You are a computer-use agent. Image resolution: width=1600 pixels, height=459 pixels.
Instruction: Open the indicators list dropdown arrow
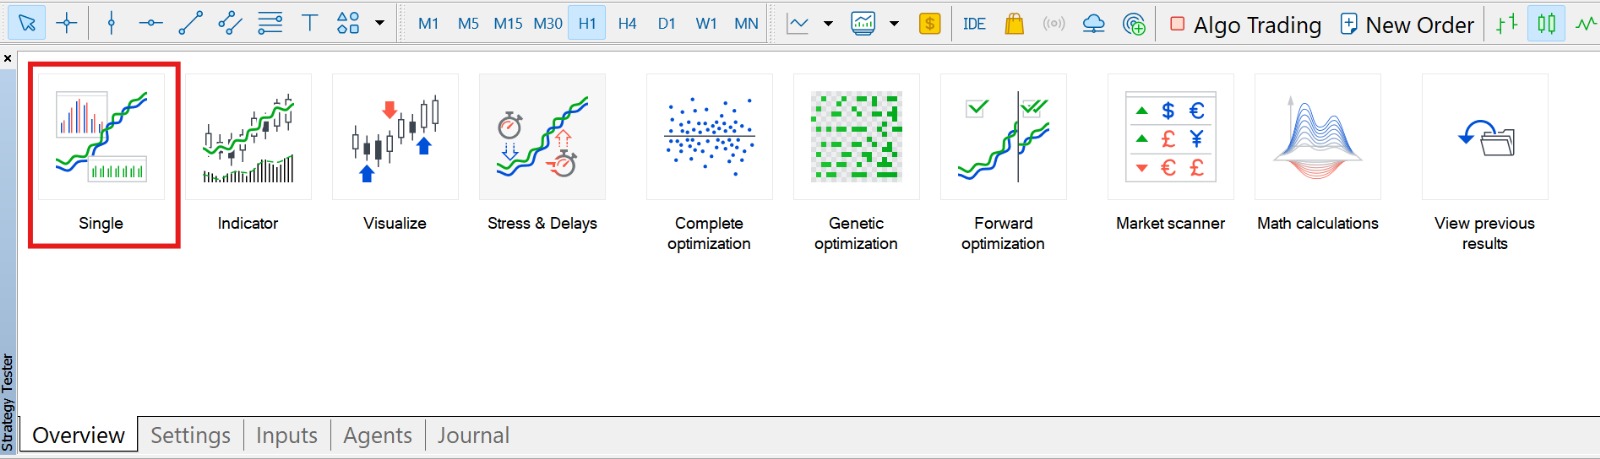(828, 24)
